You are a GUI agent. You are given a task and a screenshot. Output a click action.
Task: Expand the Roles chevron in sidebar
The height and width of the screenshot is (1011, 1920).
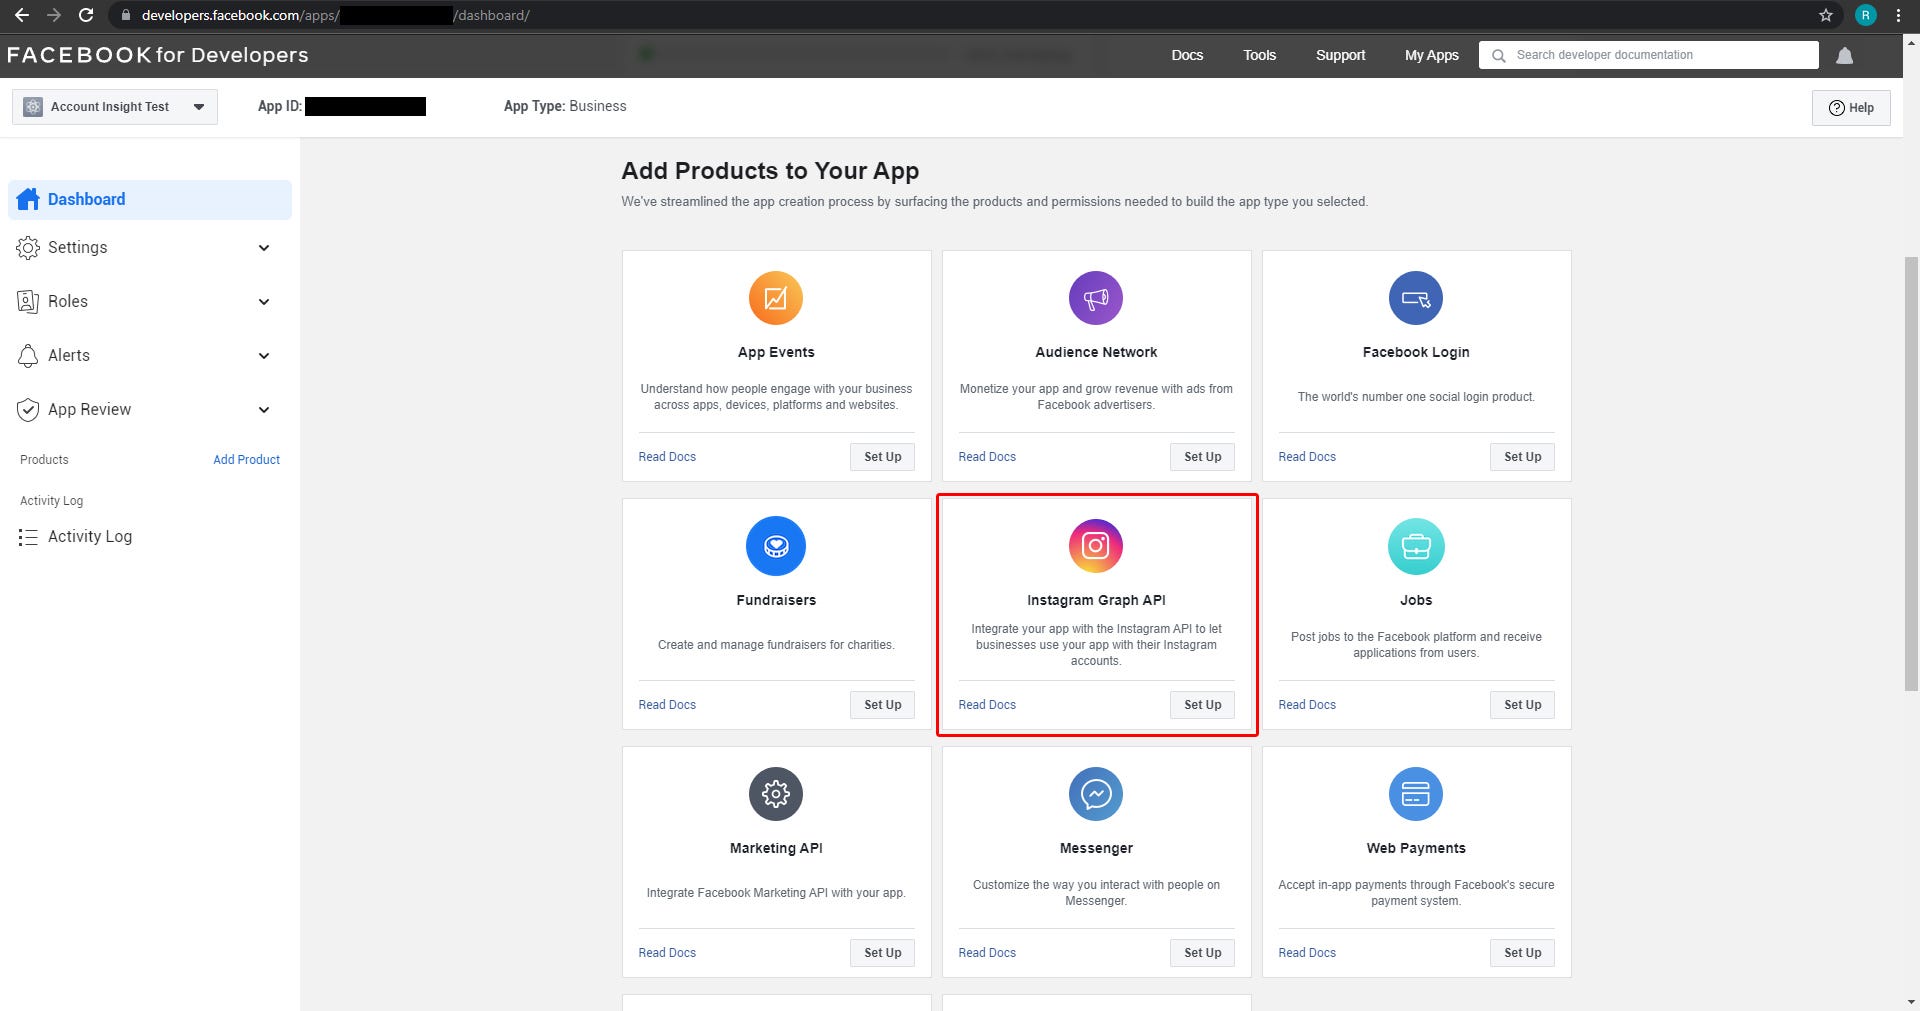click(x=264, y=302)
